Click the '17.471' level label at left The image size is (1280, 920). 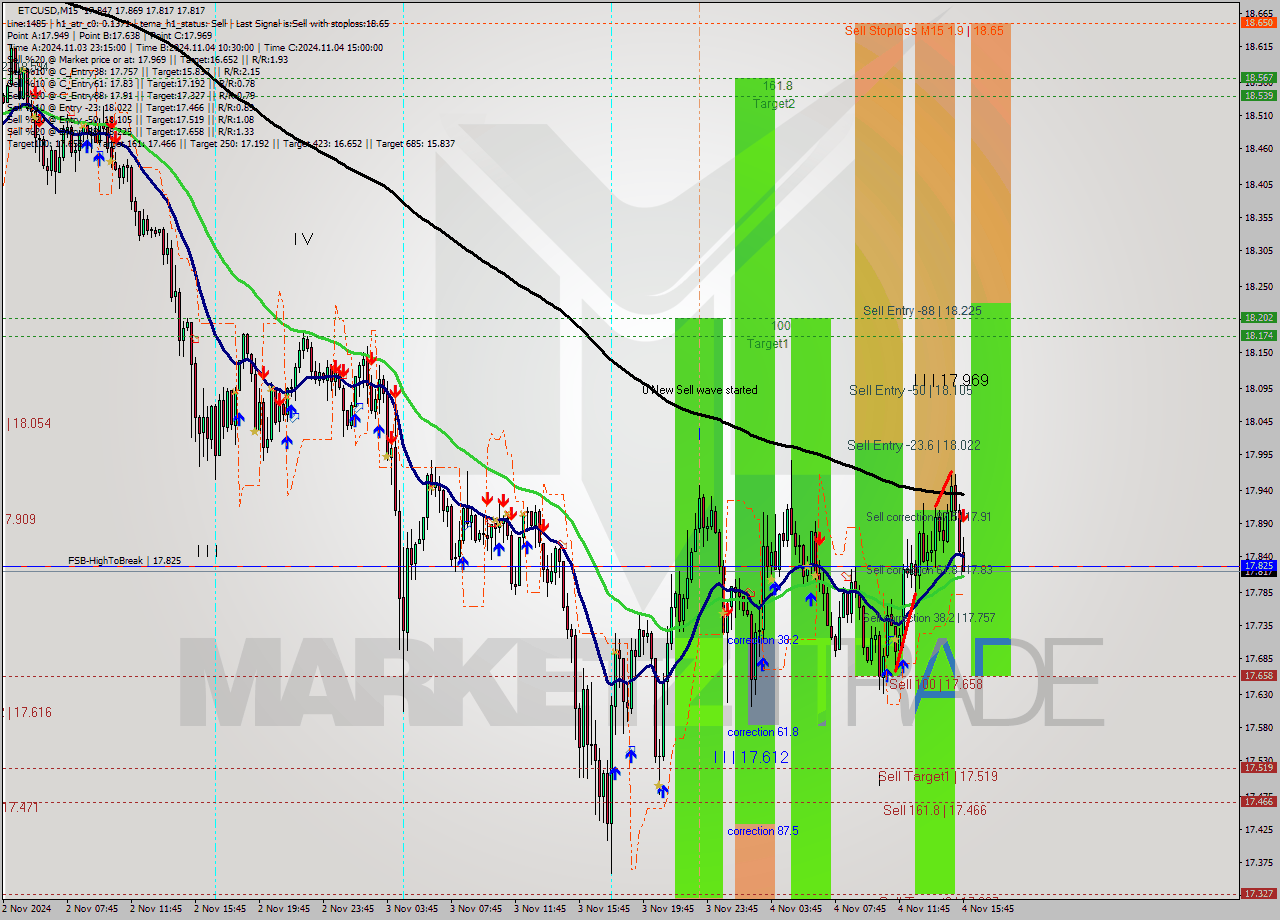(21, 807)
